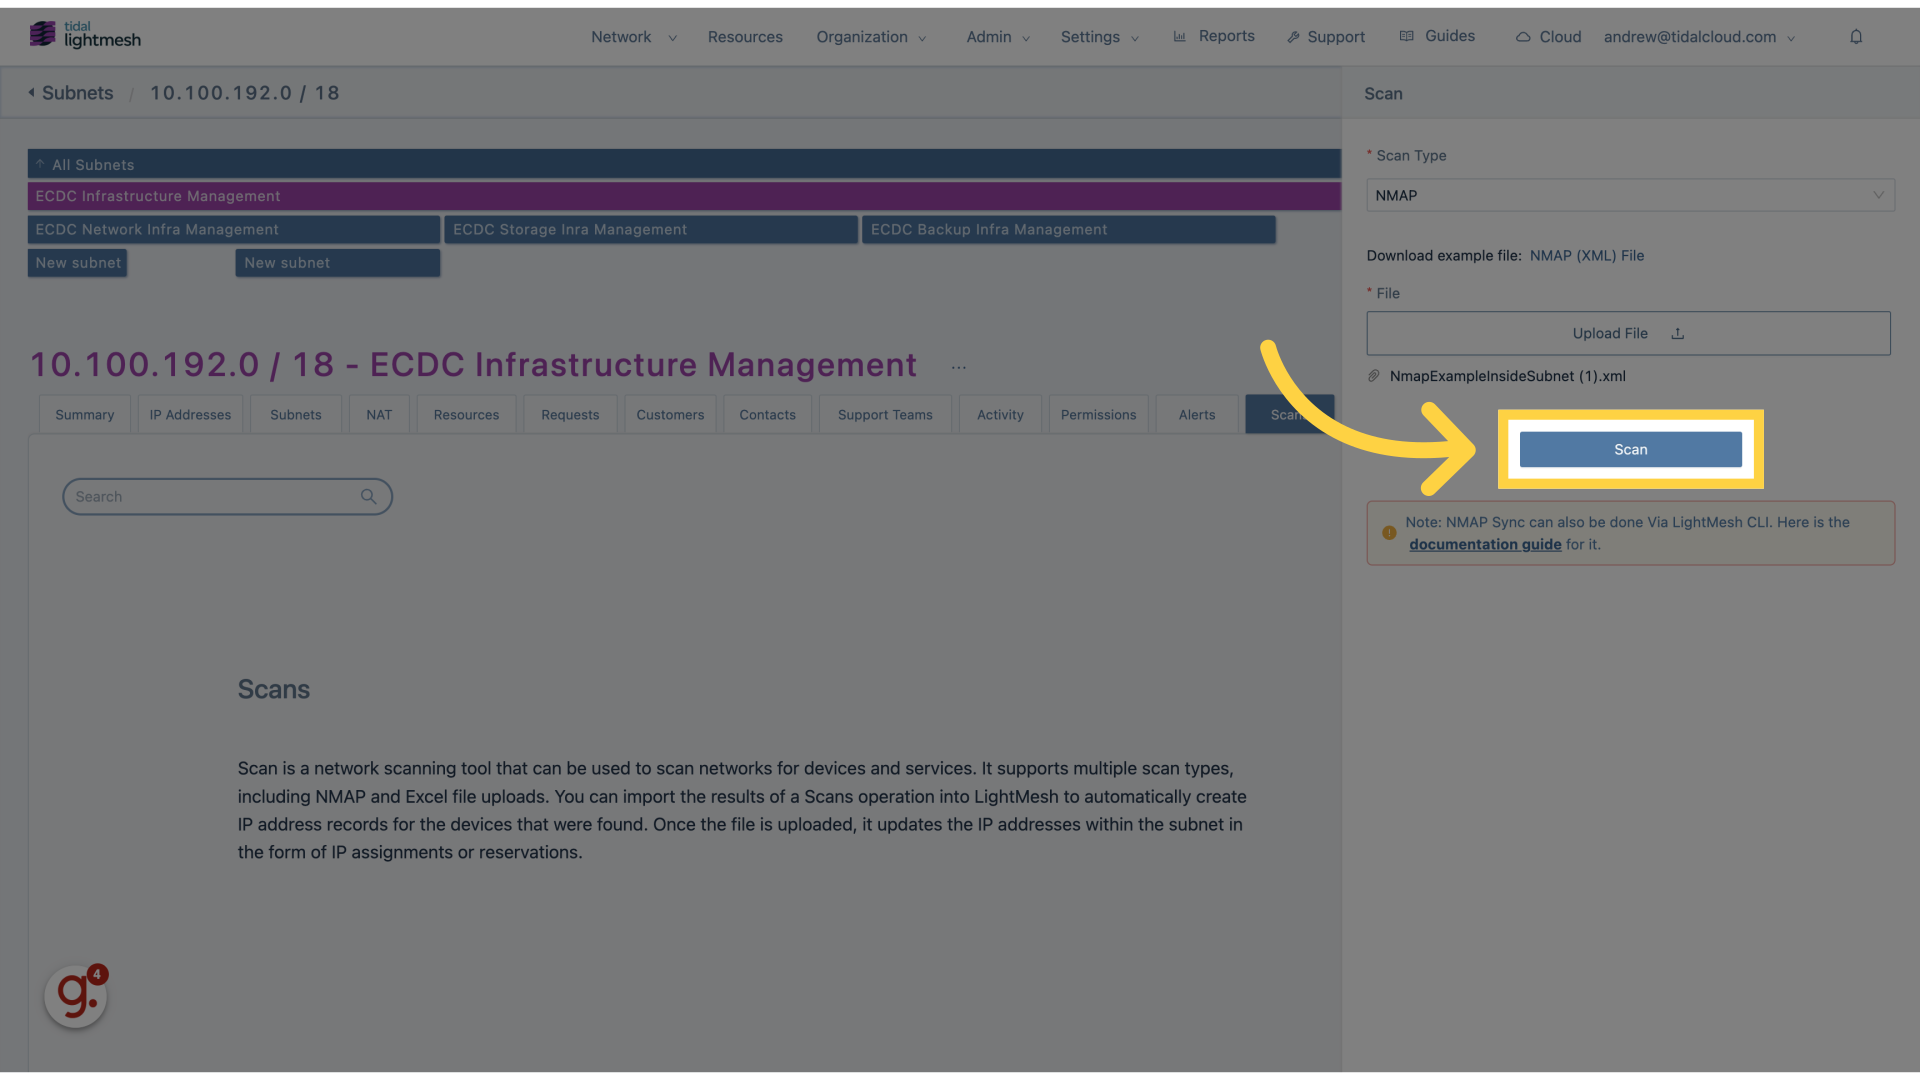Image resolution: width=1920 pixels, height=1080 pixels.
Task: Open the Resources top menu item
Action: point(745,37)
